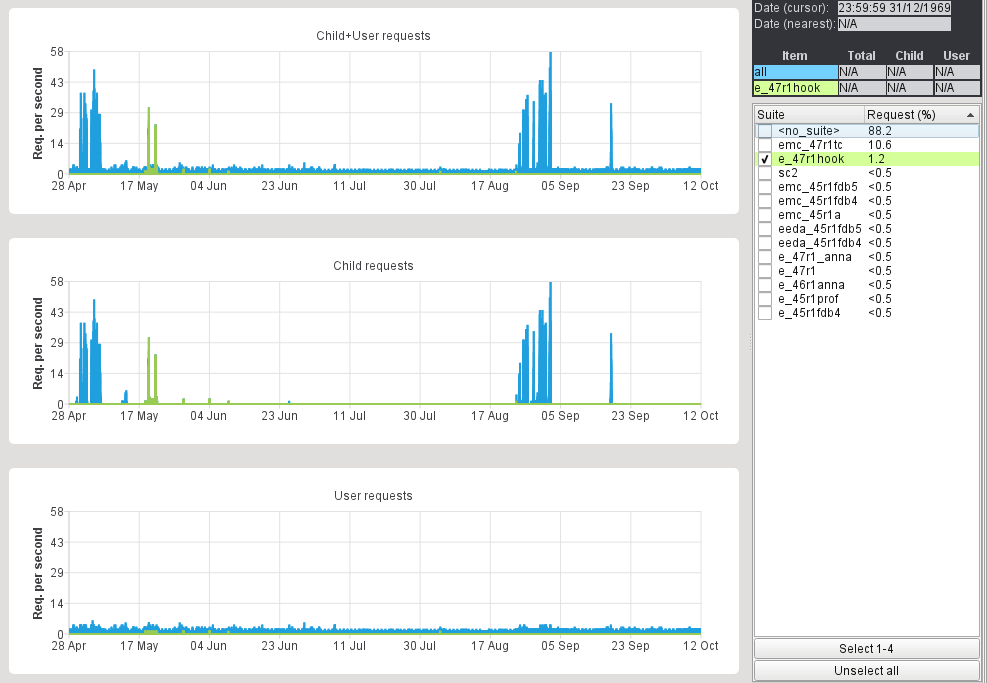This screenshot has width=987, height=683.
Task: Check the <no_suite> checkbox
Action: [764, 131]
